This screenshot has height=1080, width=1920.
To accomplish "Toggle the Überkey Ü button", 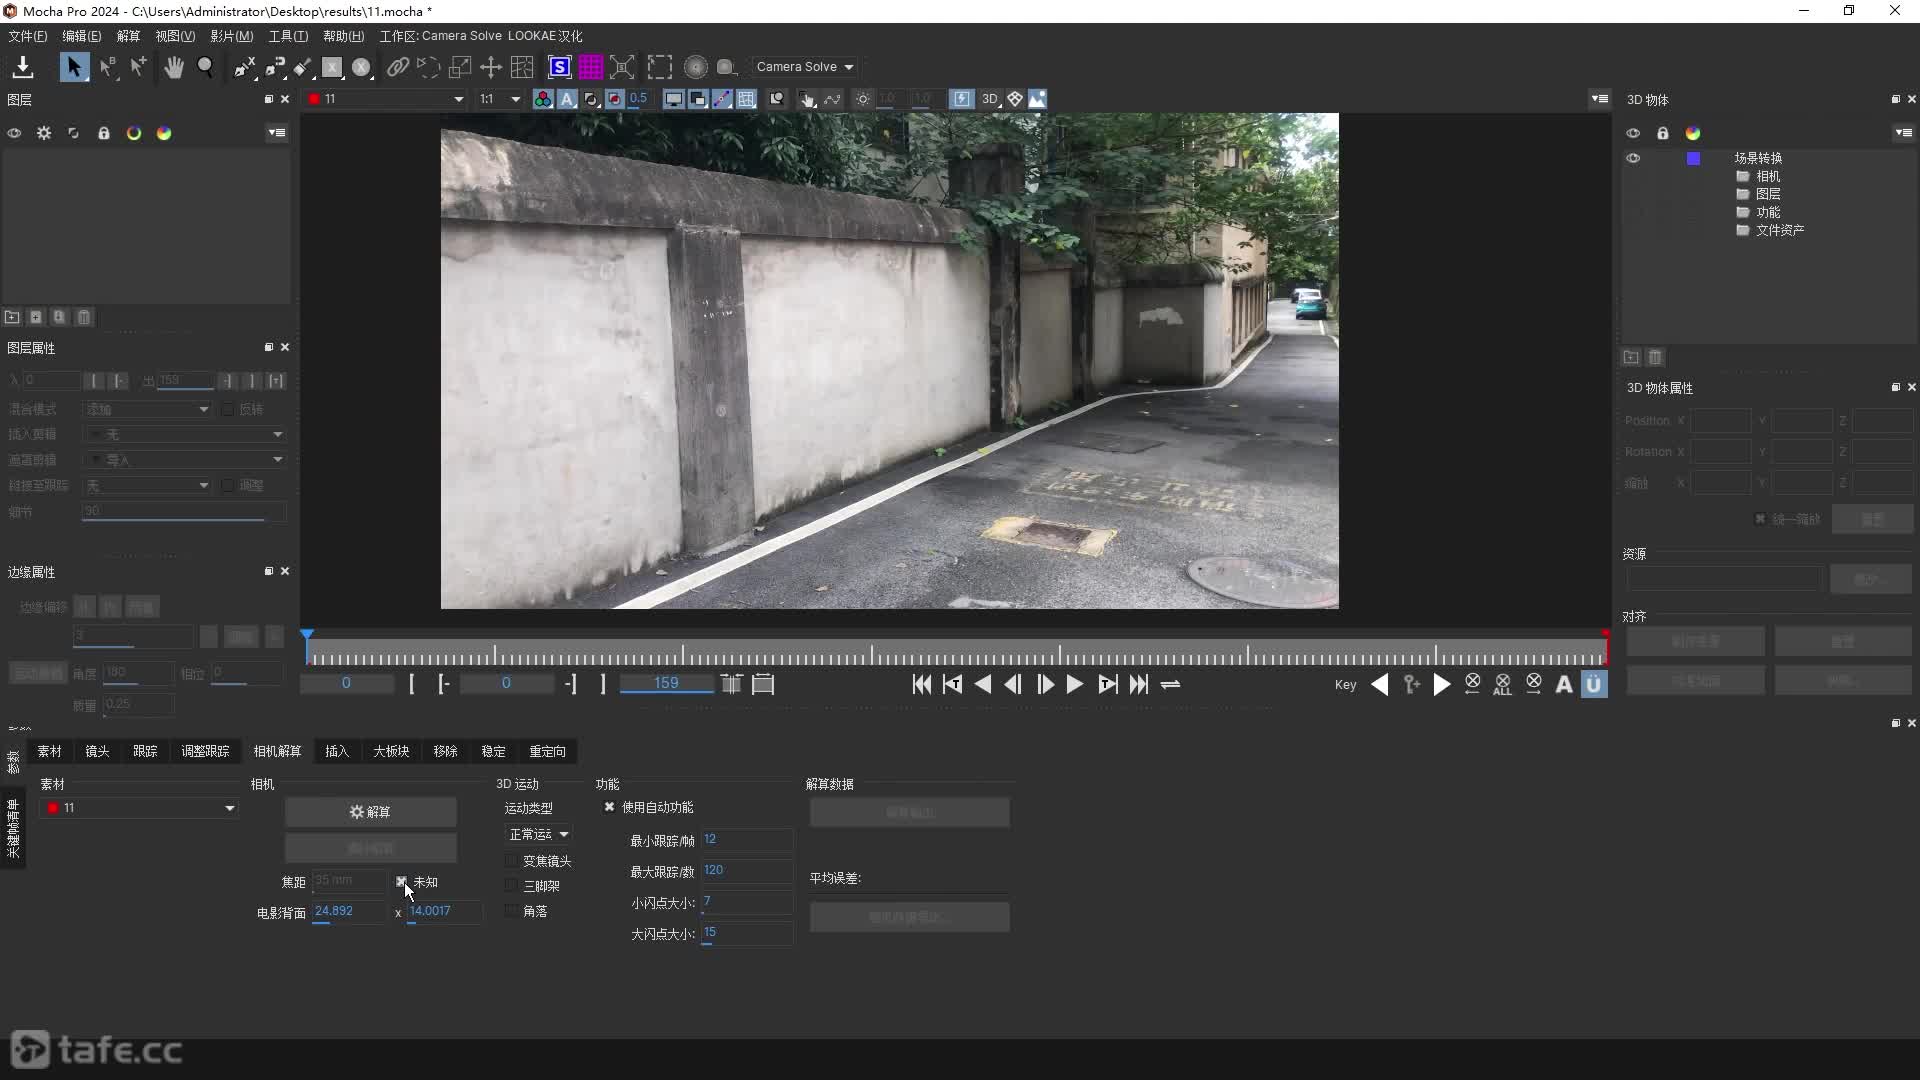I will [1594, 684].
